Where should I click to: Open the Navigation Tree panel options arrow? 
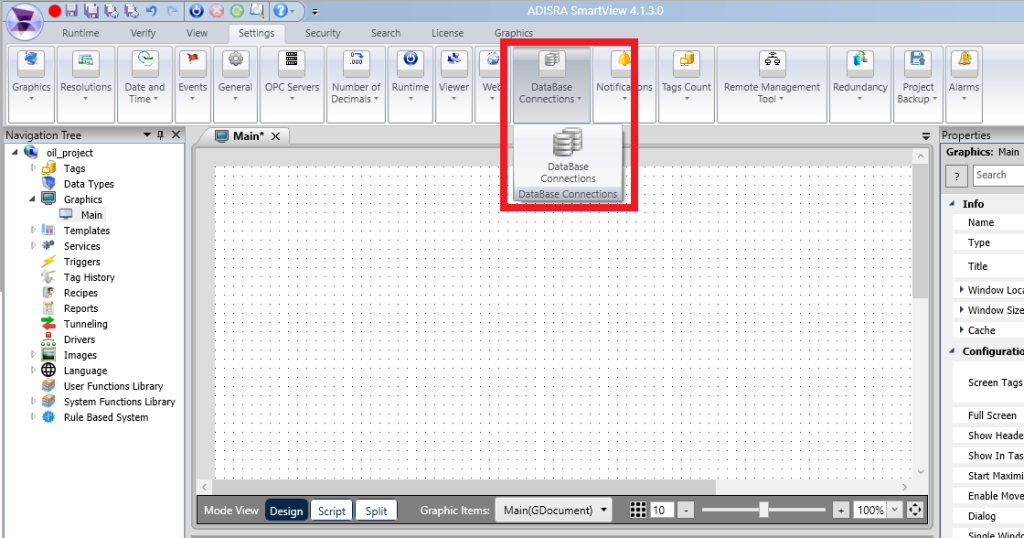pos(147,134)
